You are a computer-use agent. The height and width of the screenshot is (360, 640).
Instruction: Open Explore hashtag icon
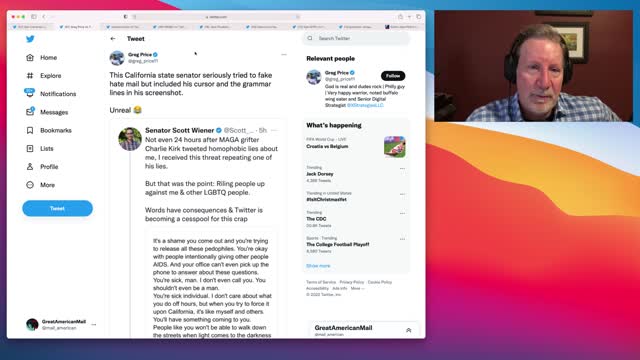30,76
